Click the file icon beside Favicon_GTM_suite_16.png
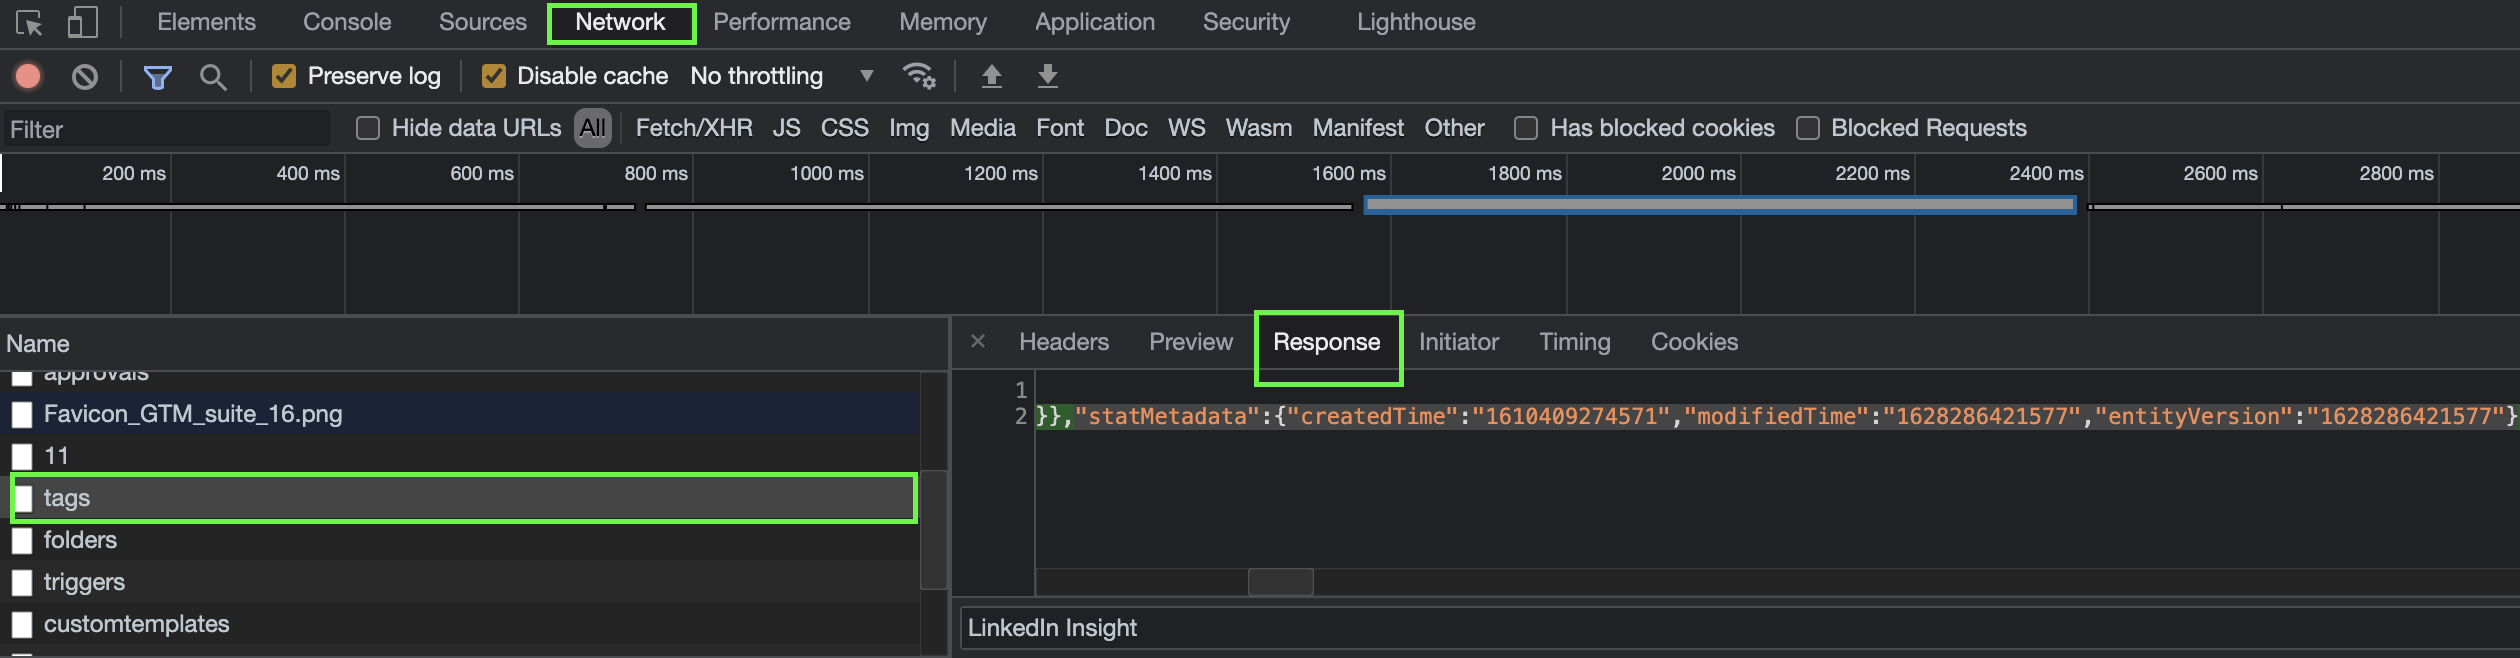Screen dimensions: 2520x658 (22, 414)
